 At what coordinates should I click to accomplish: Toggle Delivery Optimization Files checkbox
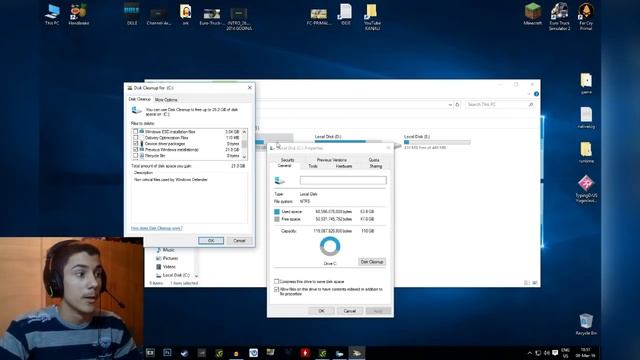click(136, 138)
